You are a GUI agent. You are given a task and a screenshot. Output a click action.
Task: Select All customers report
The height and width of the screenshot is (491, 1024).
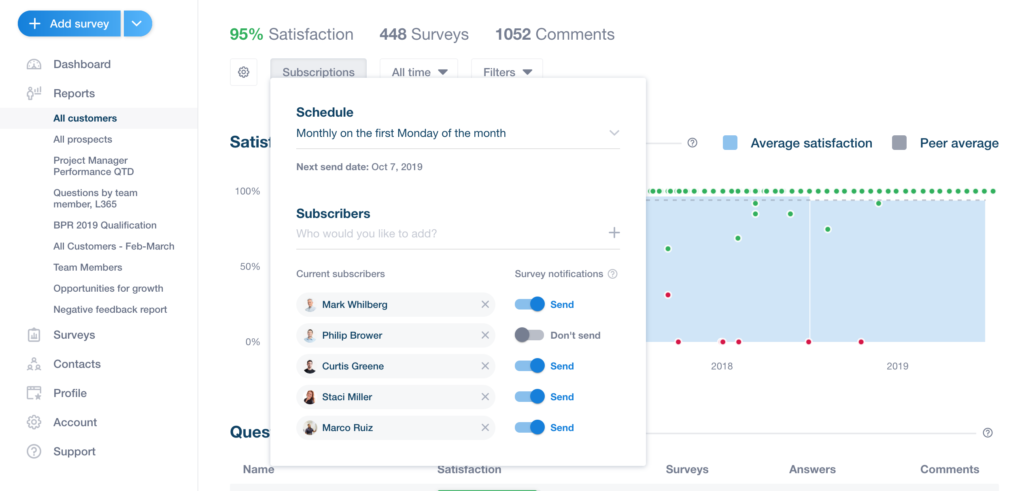tap(85, 118)
